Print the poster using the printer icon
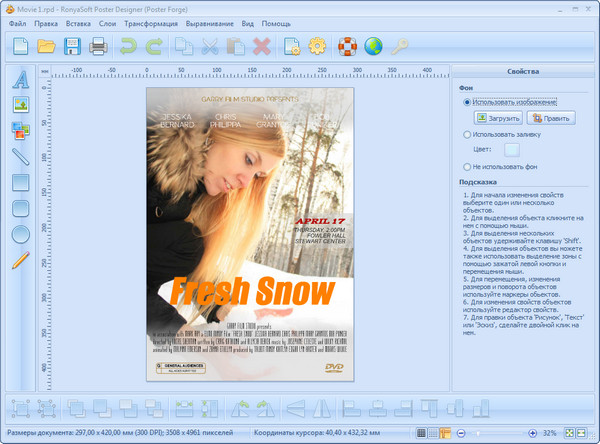 point(98,45)
